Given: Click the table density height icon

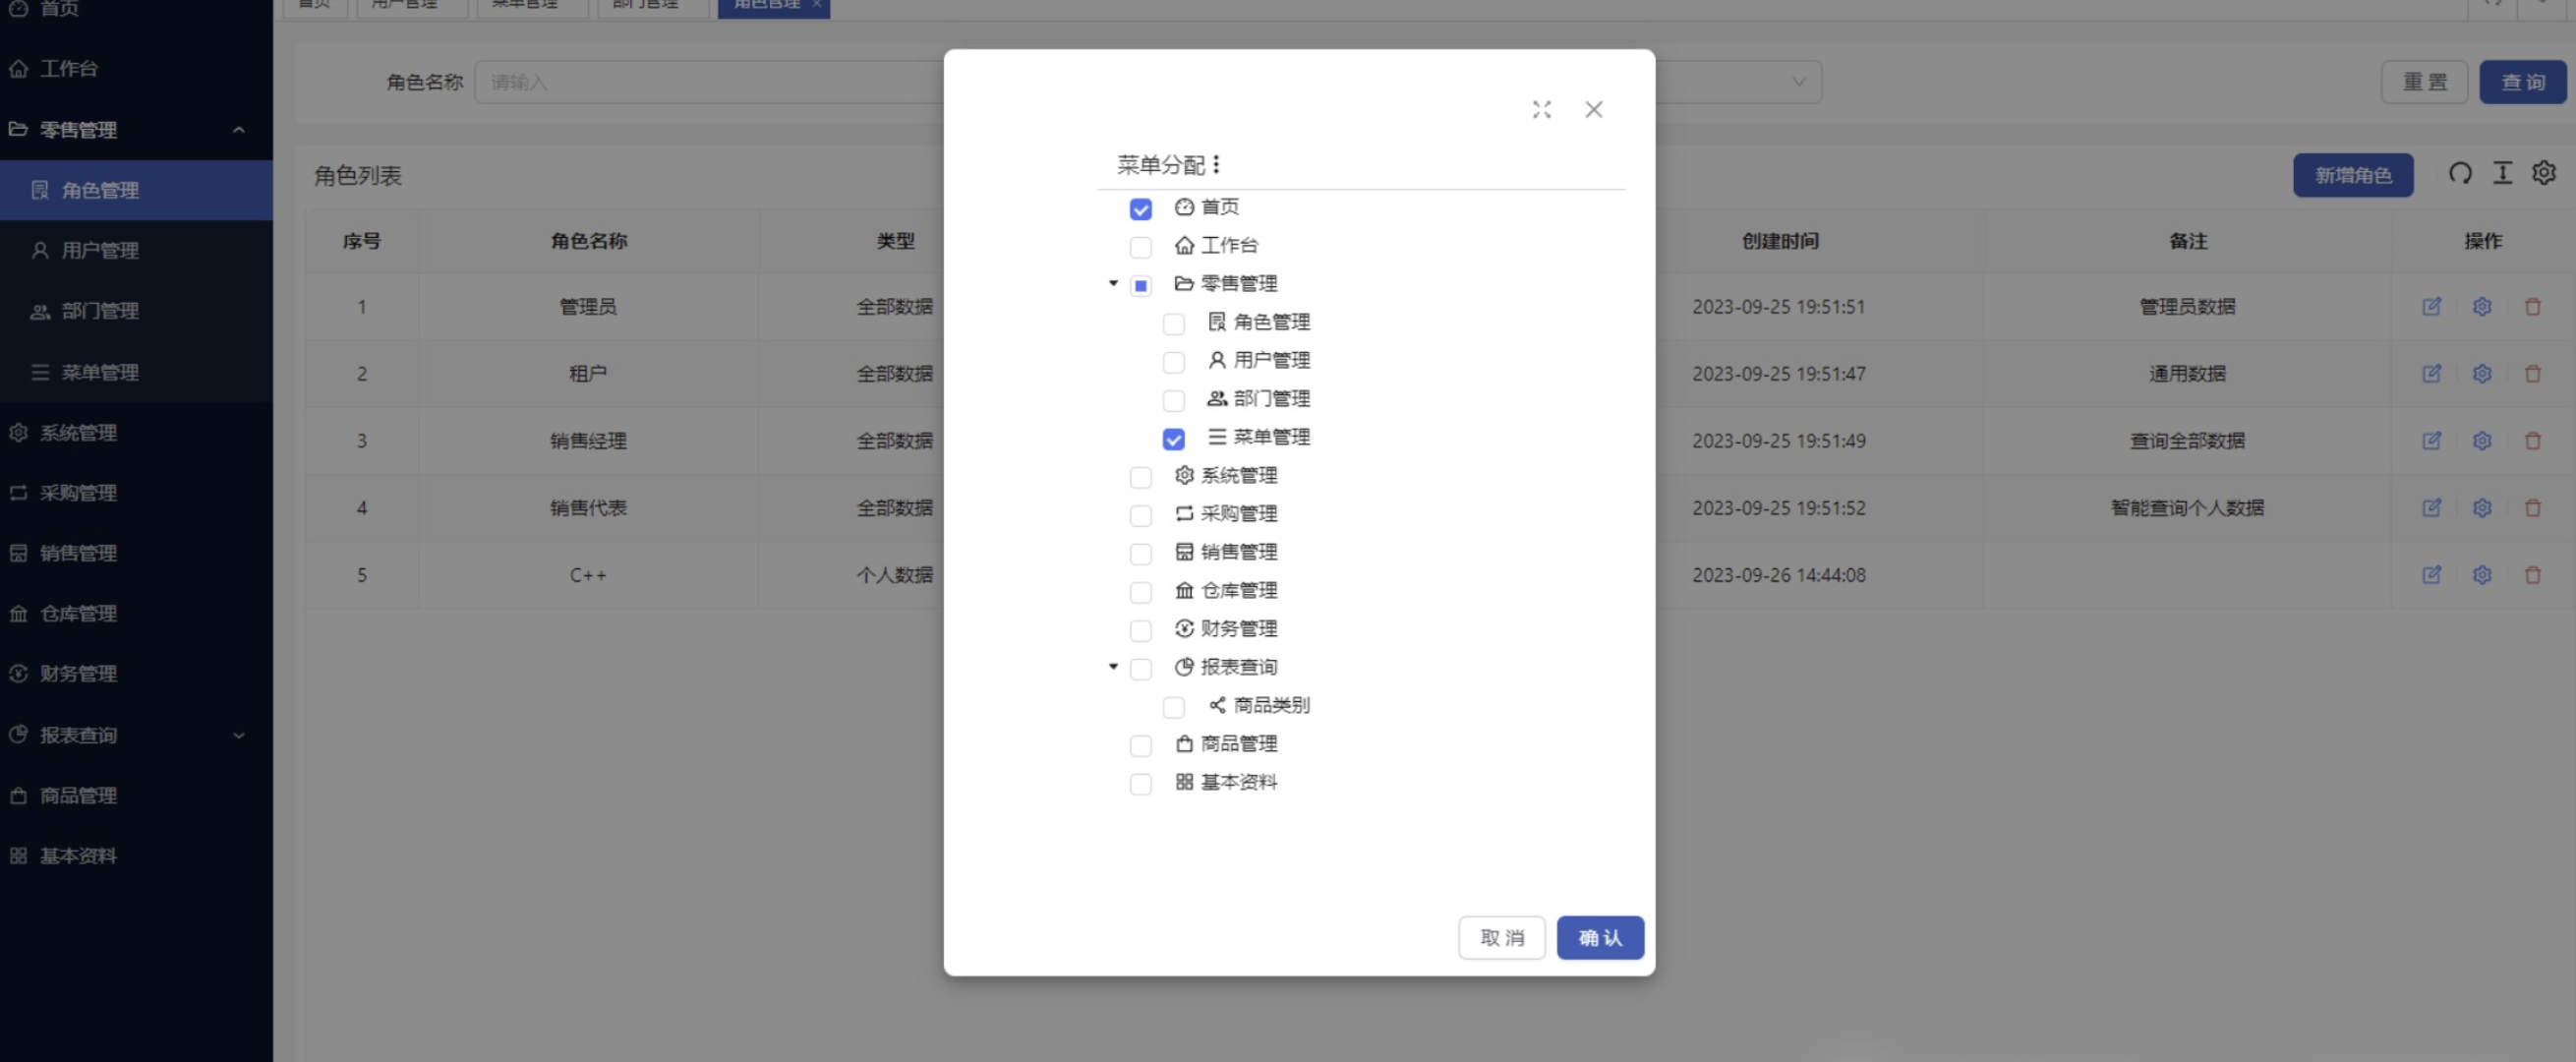Looking at the screenshot, I should 2502,174.
